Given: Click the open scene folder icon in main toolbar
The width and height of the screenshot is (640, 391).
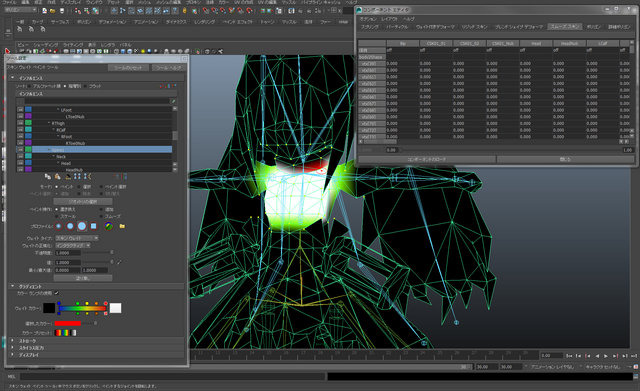Looking at the screenshot, I should [x=53, y=11].
